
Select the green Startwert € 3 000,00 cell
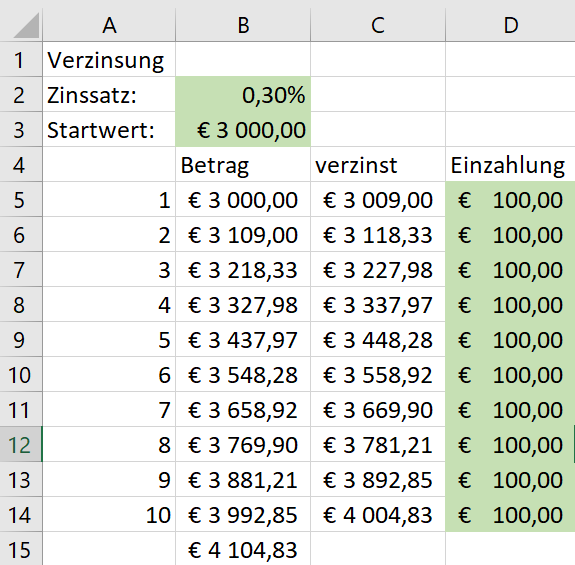tap(243, 129)
